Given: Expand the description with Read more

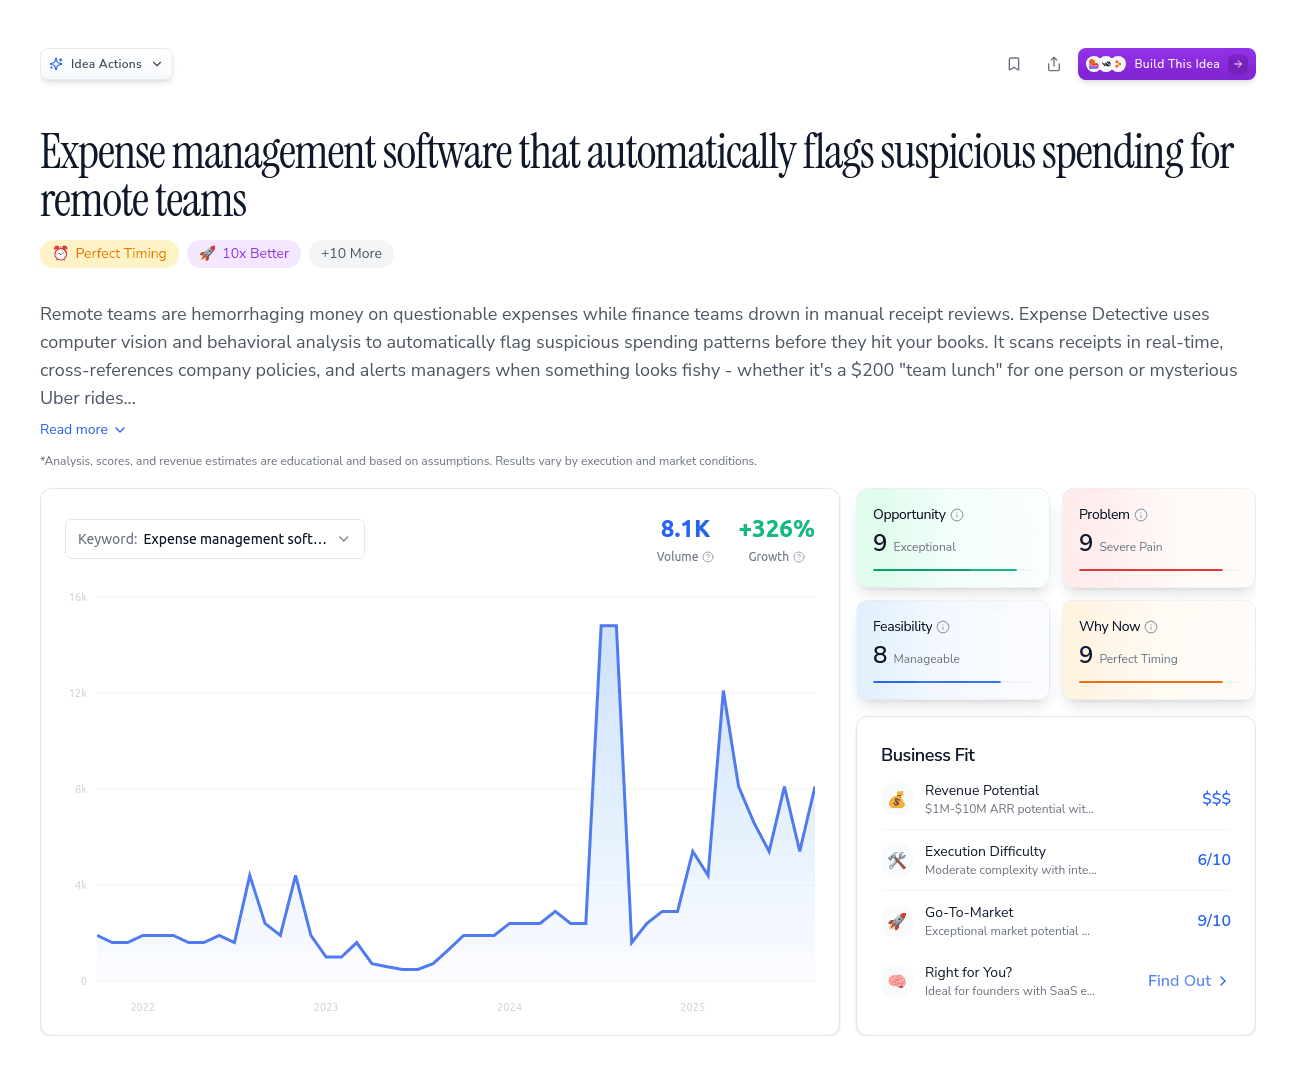Looking at the screenshot, I should click(x=82, y=429).
